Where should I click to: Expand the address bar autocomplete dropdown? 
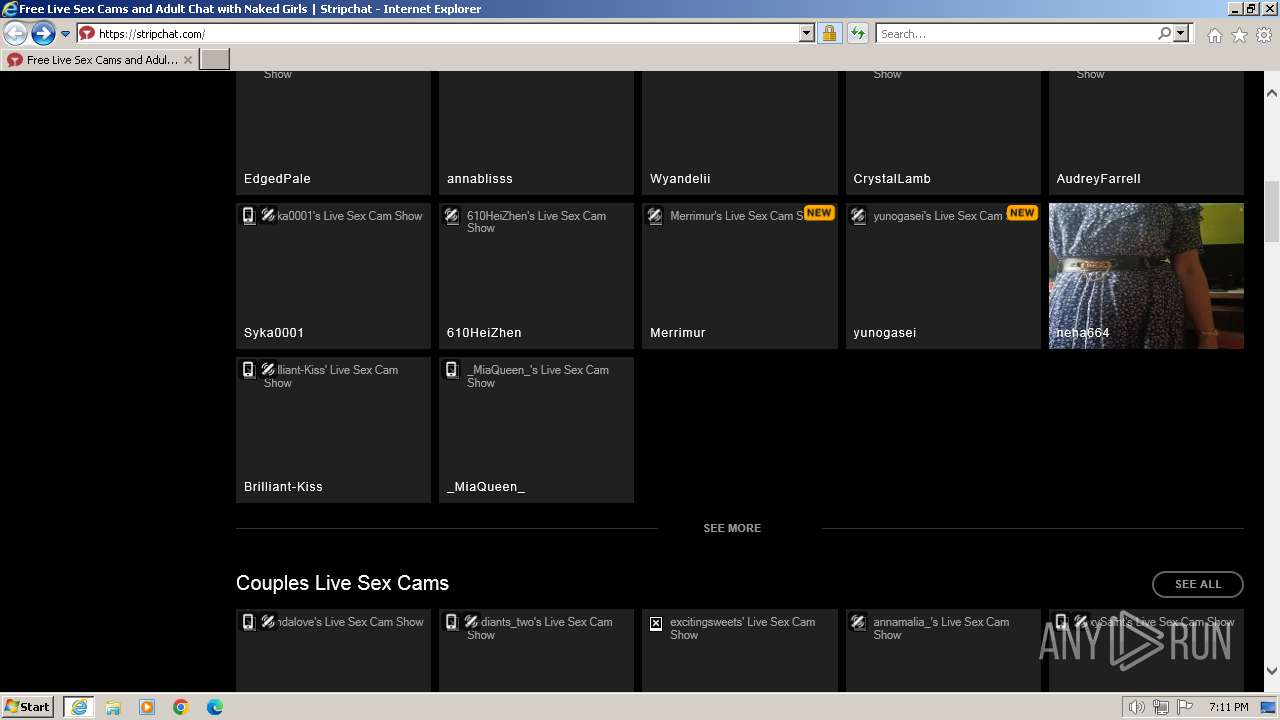(806, 33)
